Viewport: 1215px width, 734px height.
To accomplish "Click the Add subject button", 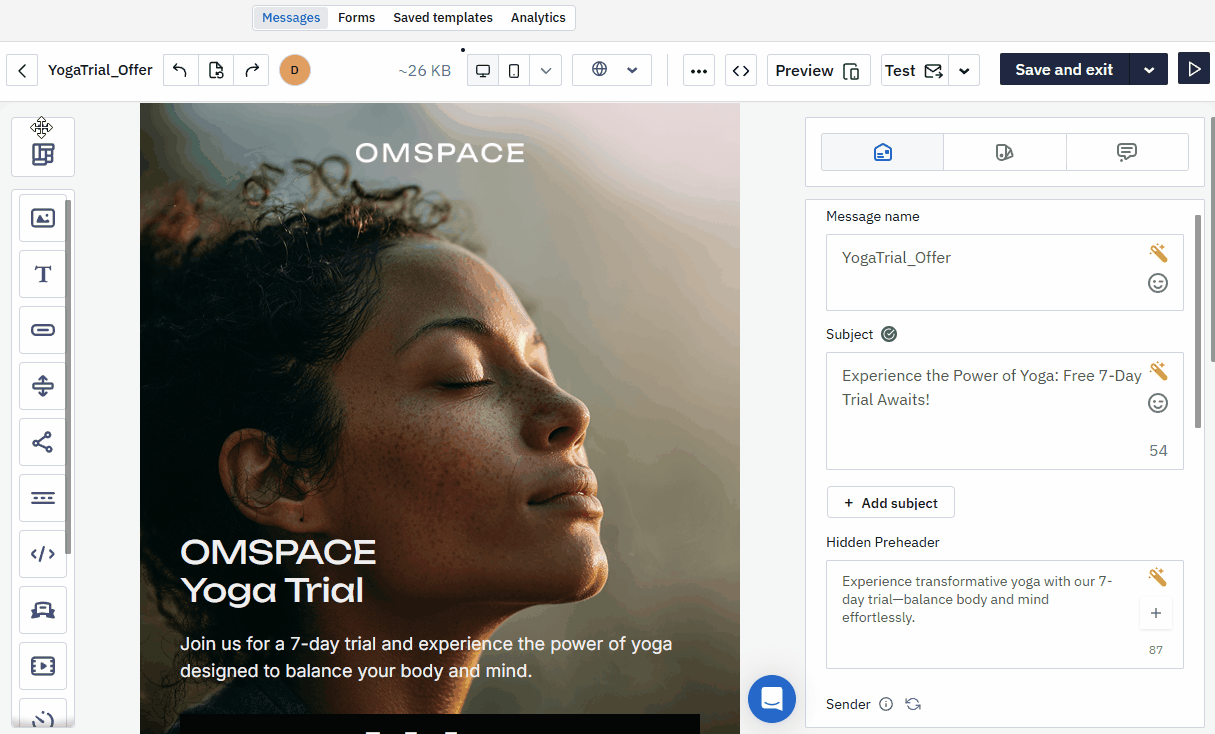I will 891,503.
